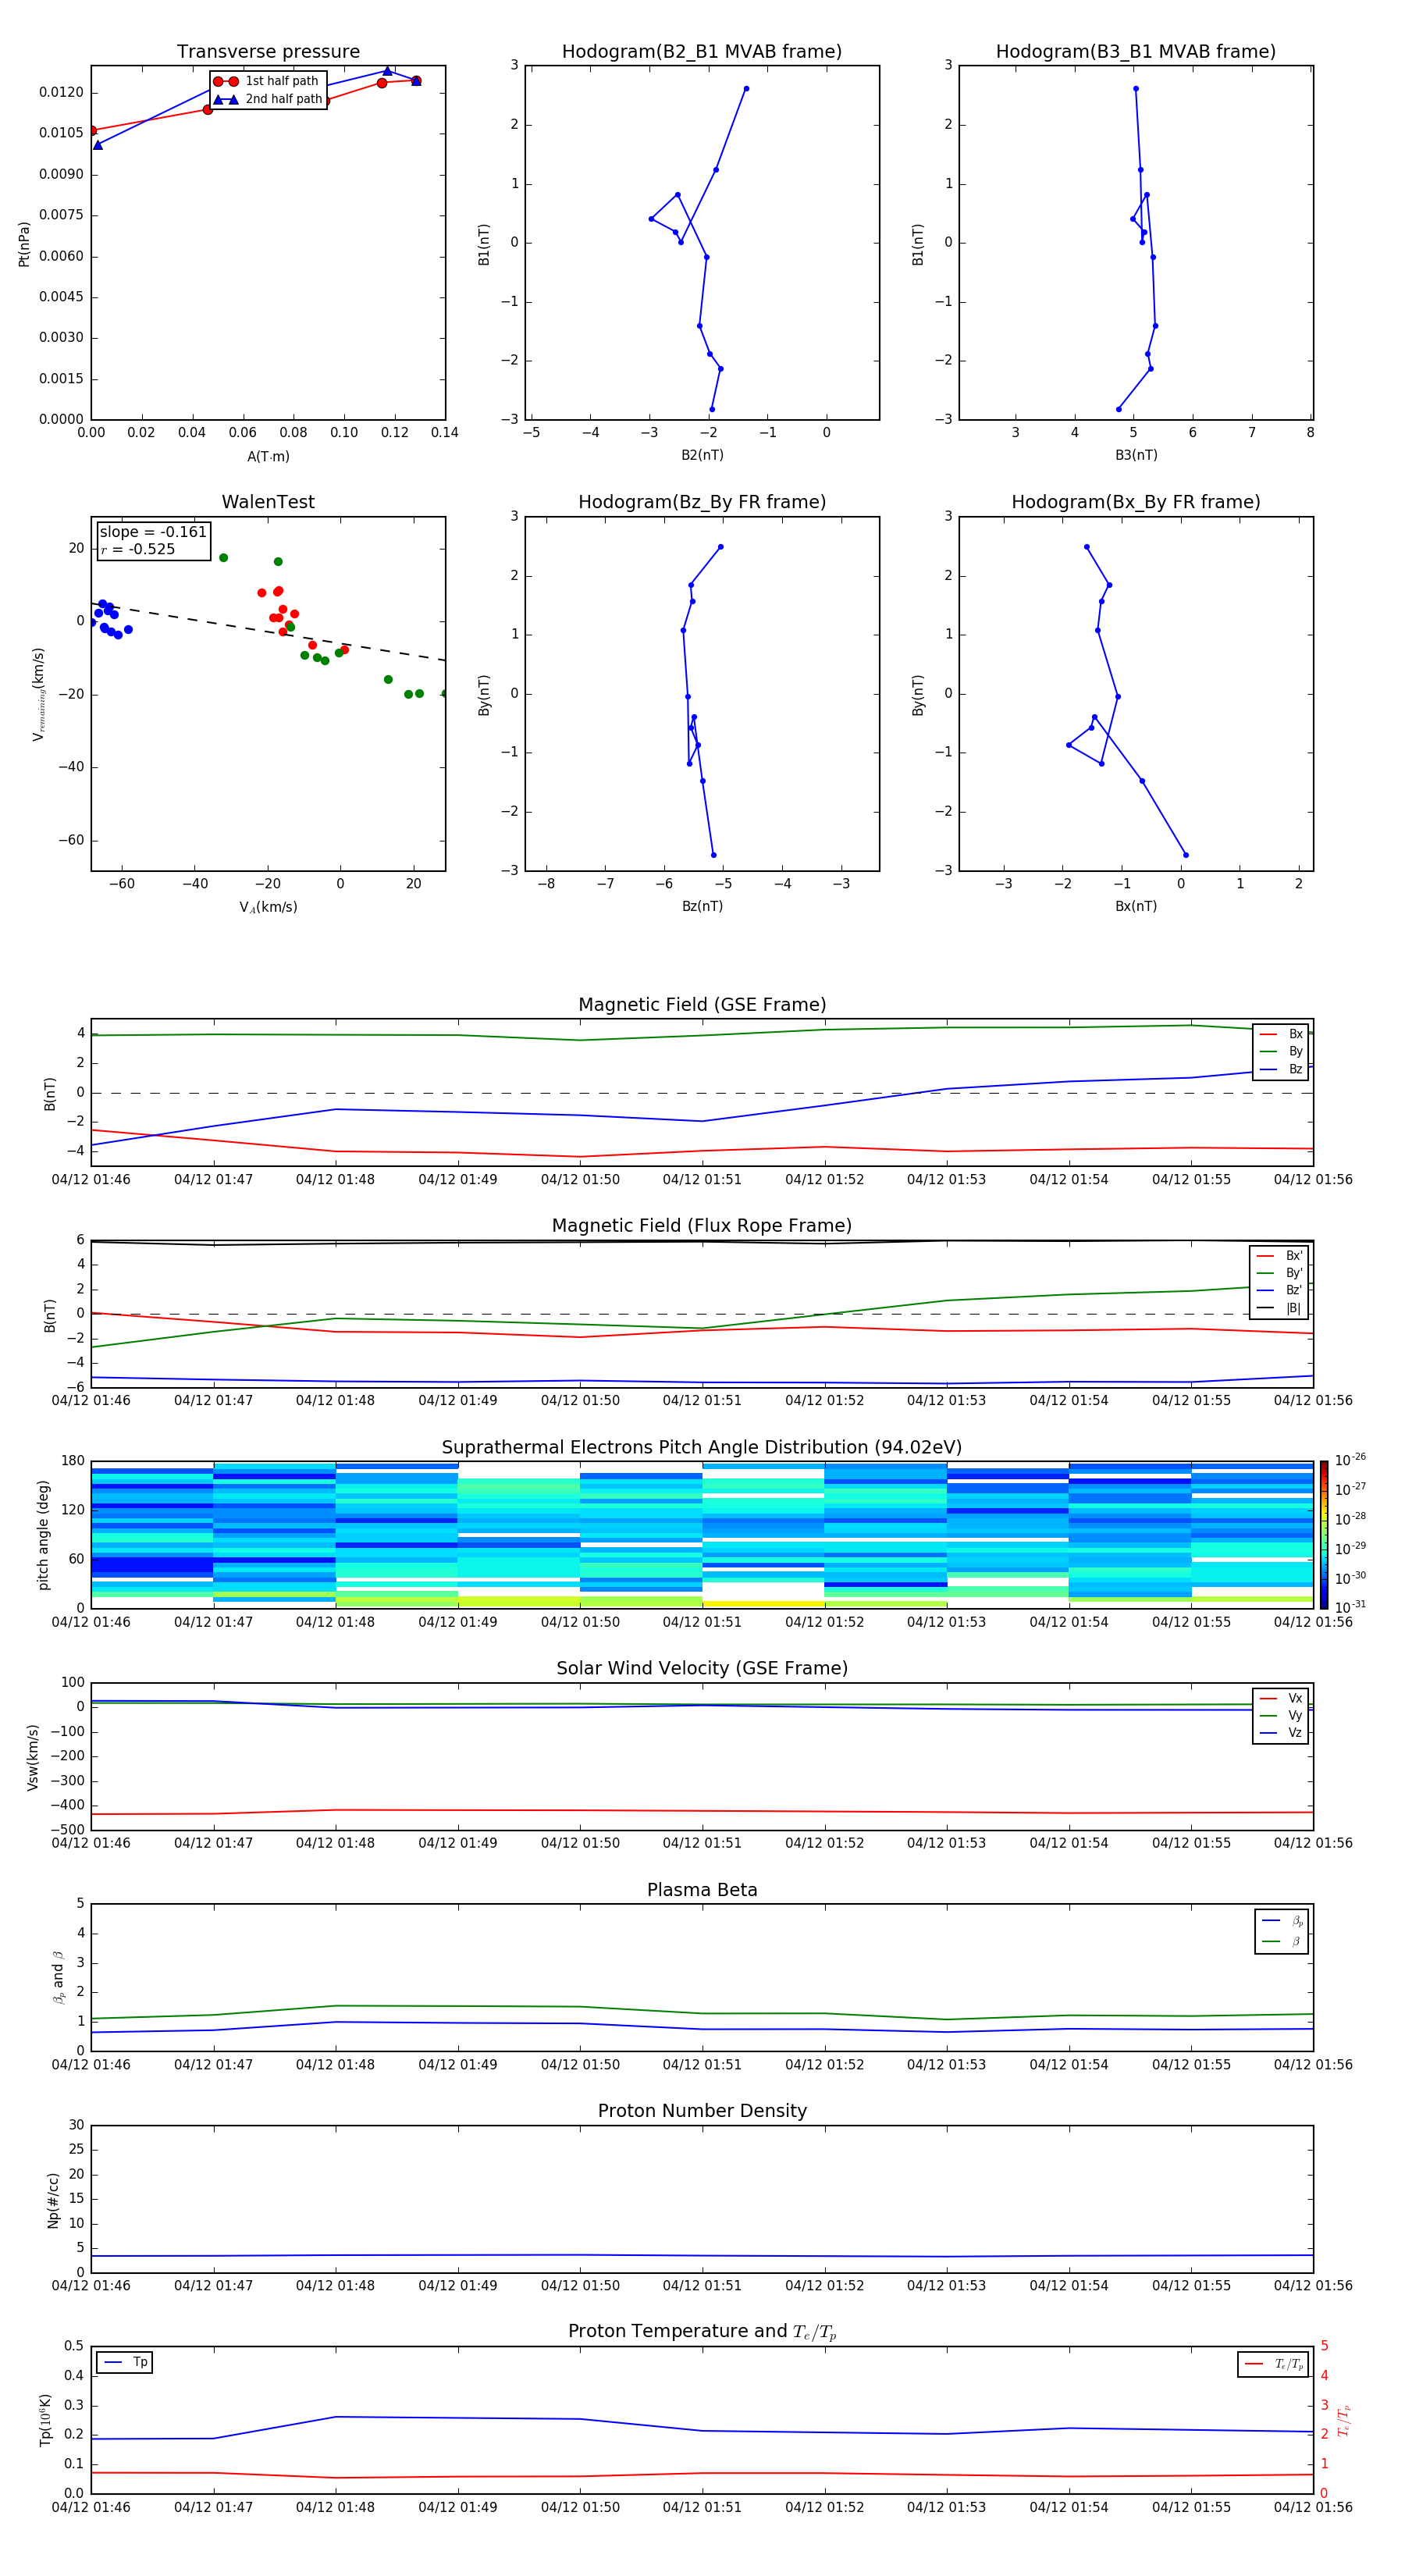Click the Np(#/cc) axis label

click(53, 2200)
